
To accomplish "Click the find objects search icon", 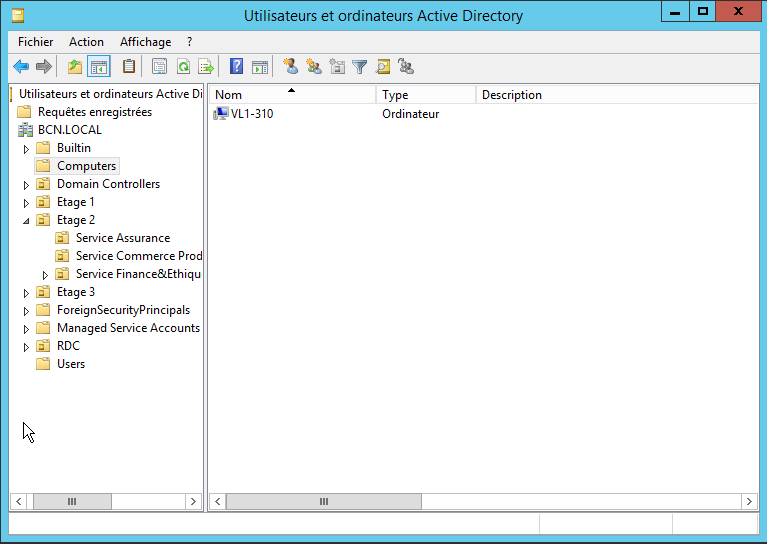I will 383,67.
